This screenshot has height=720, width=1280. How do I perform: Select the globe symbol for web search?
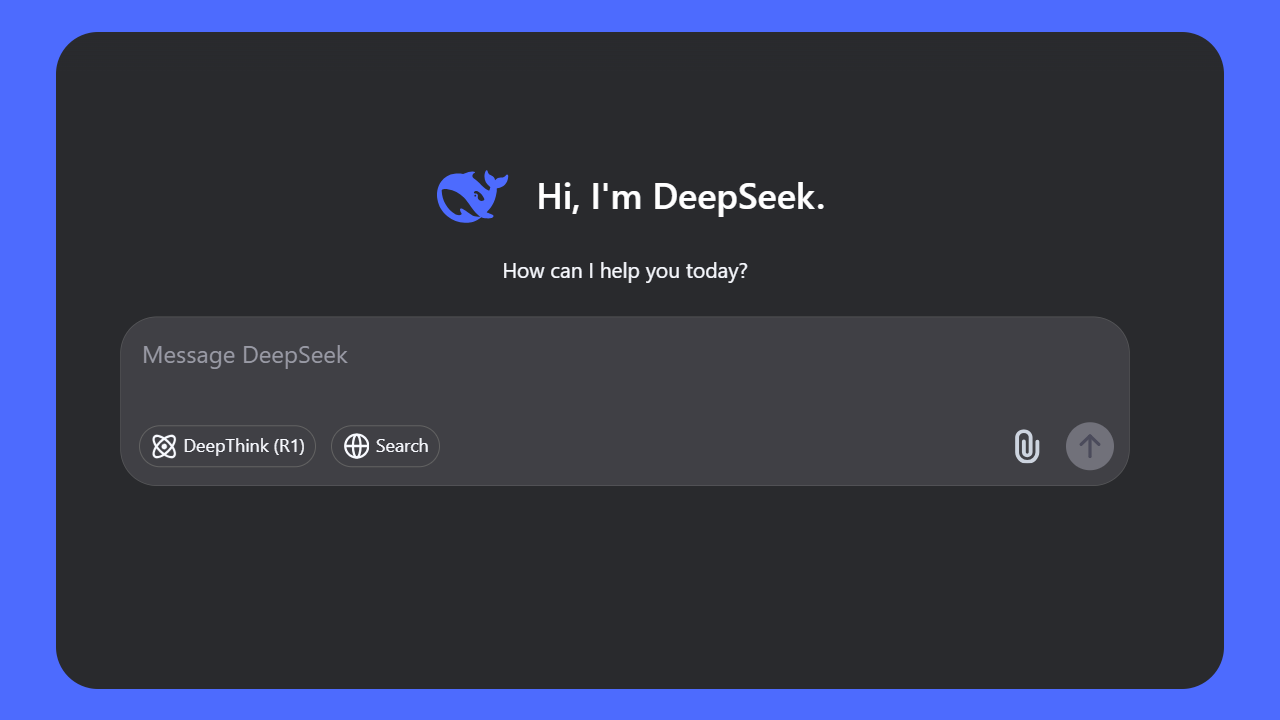(x=357, y=446)
